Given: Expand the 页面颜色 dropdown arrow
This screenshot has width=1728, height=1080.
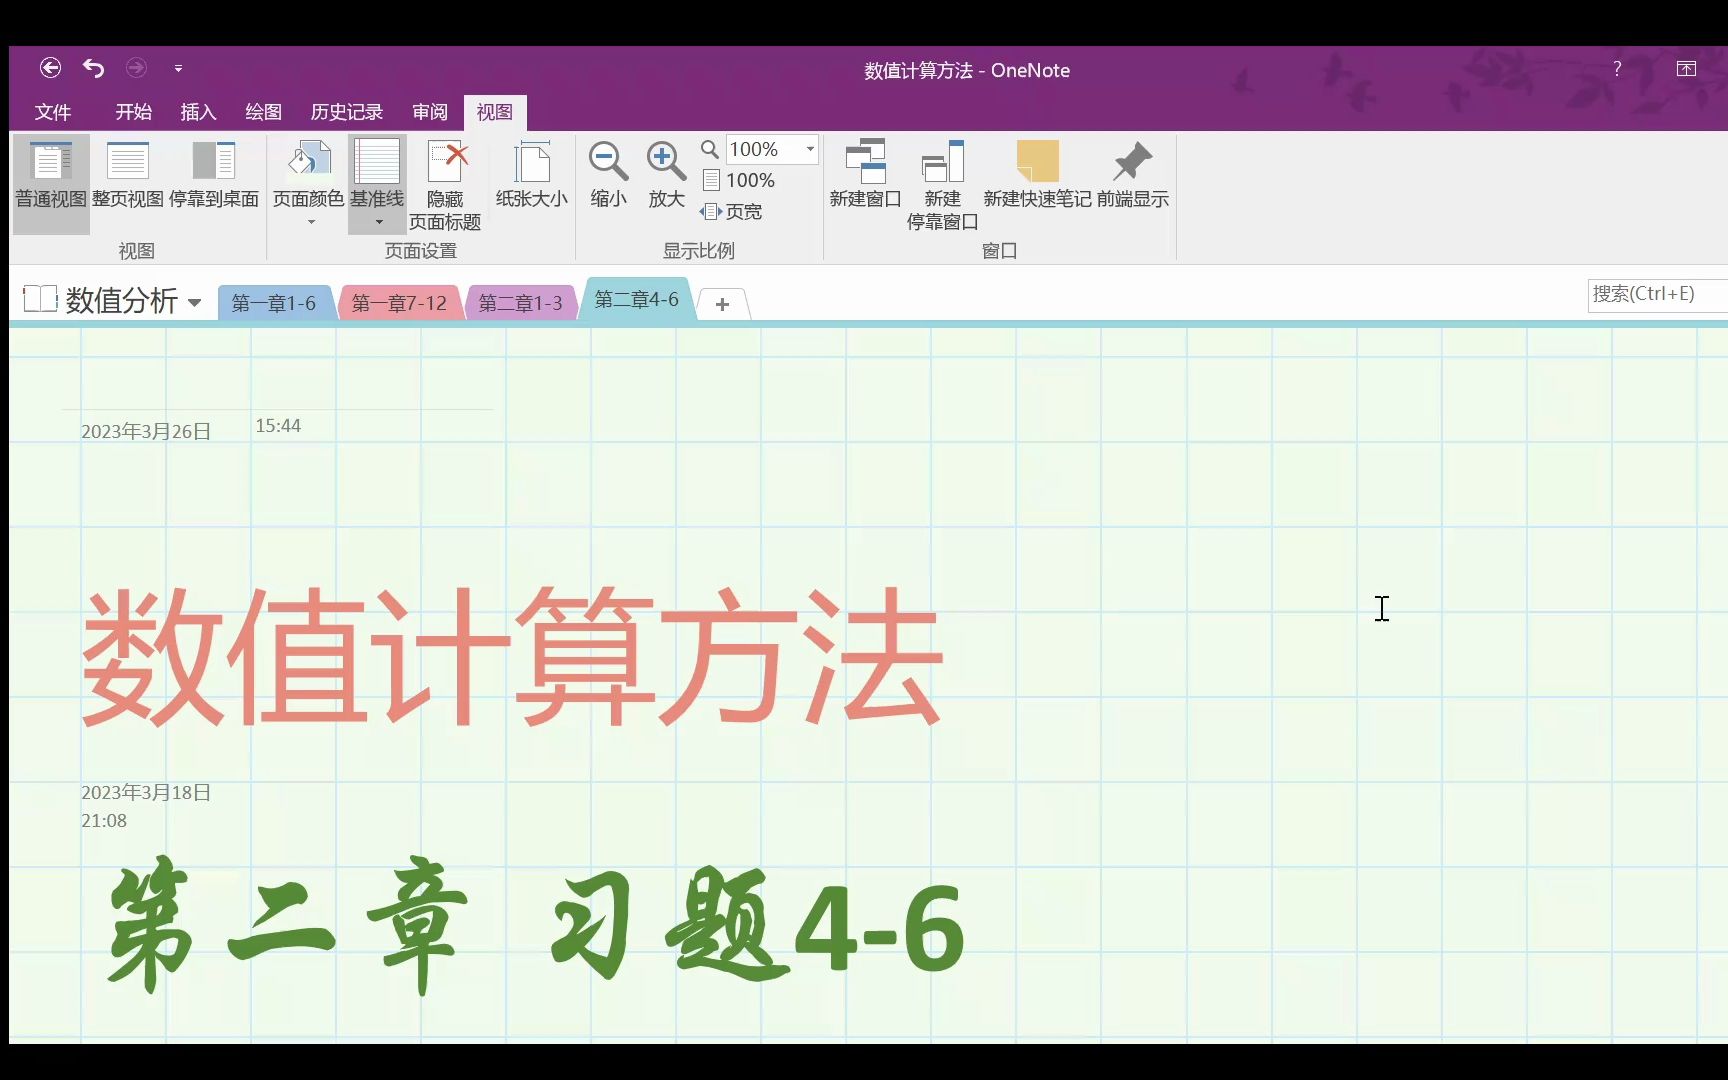Looking at the screenshot, I should [x=311, y=222].
